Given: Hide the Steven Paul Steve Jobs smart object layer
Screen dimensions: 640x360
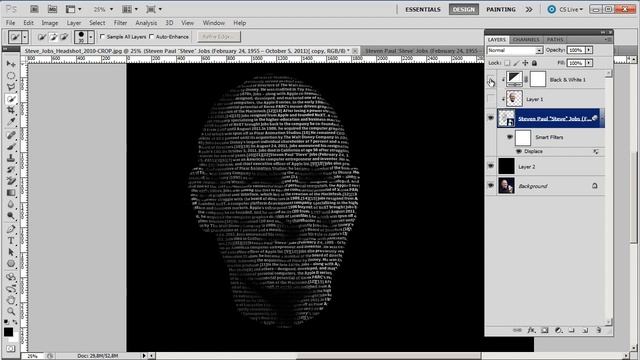Looking at the screenshot, I should tap(491, 118).
